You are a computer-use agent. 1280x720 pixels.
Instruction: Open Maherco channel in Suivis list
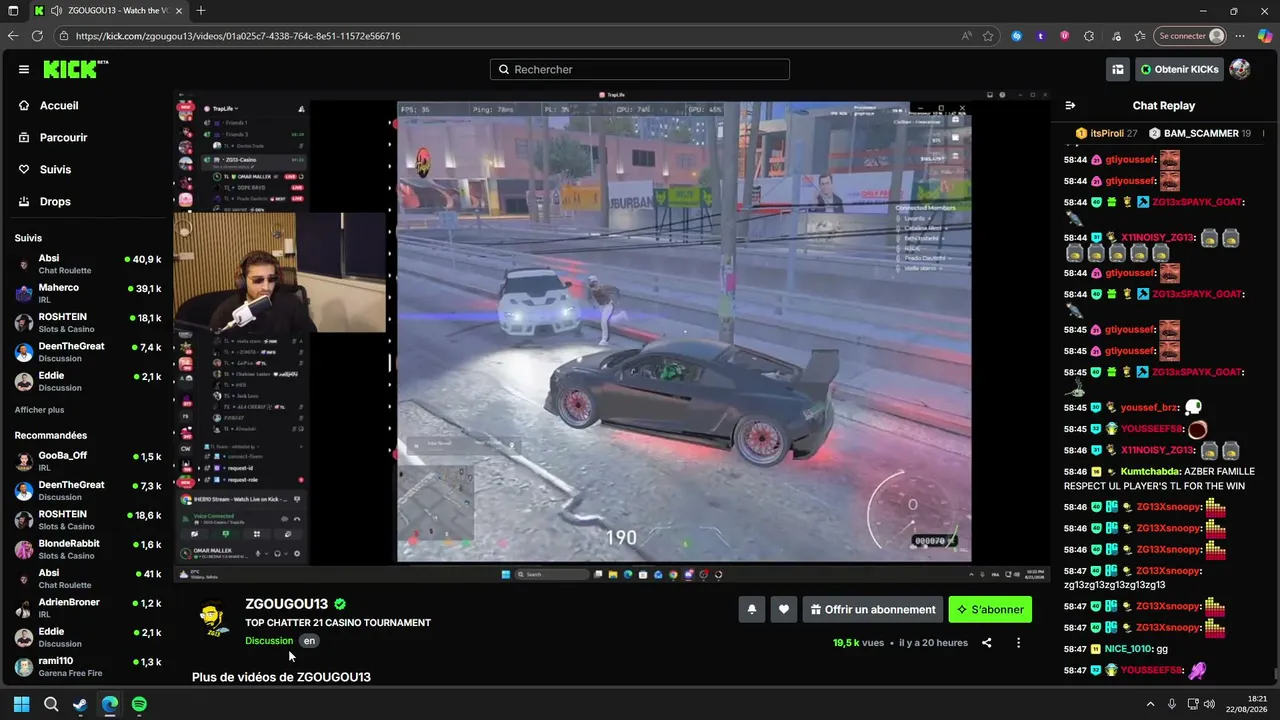click(x=88, y=294)
